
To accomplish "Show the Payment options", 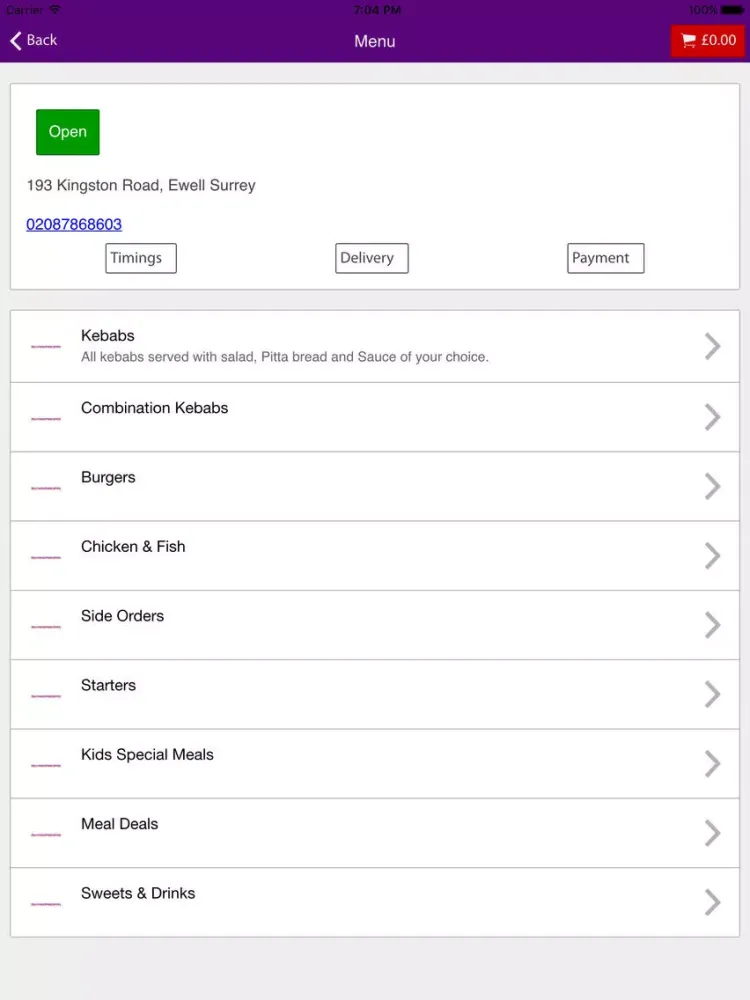I will tap(606, 258).
